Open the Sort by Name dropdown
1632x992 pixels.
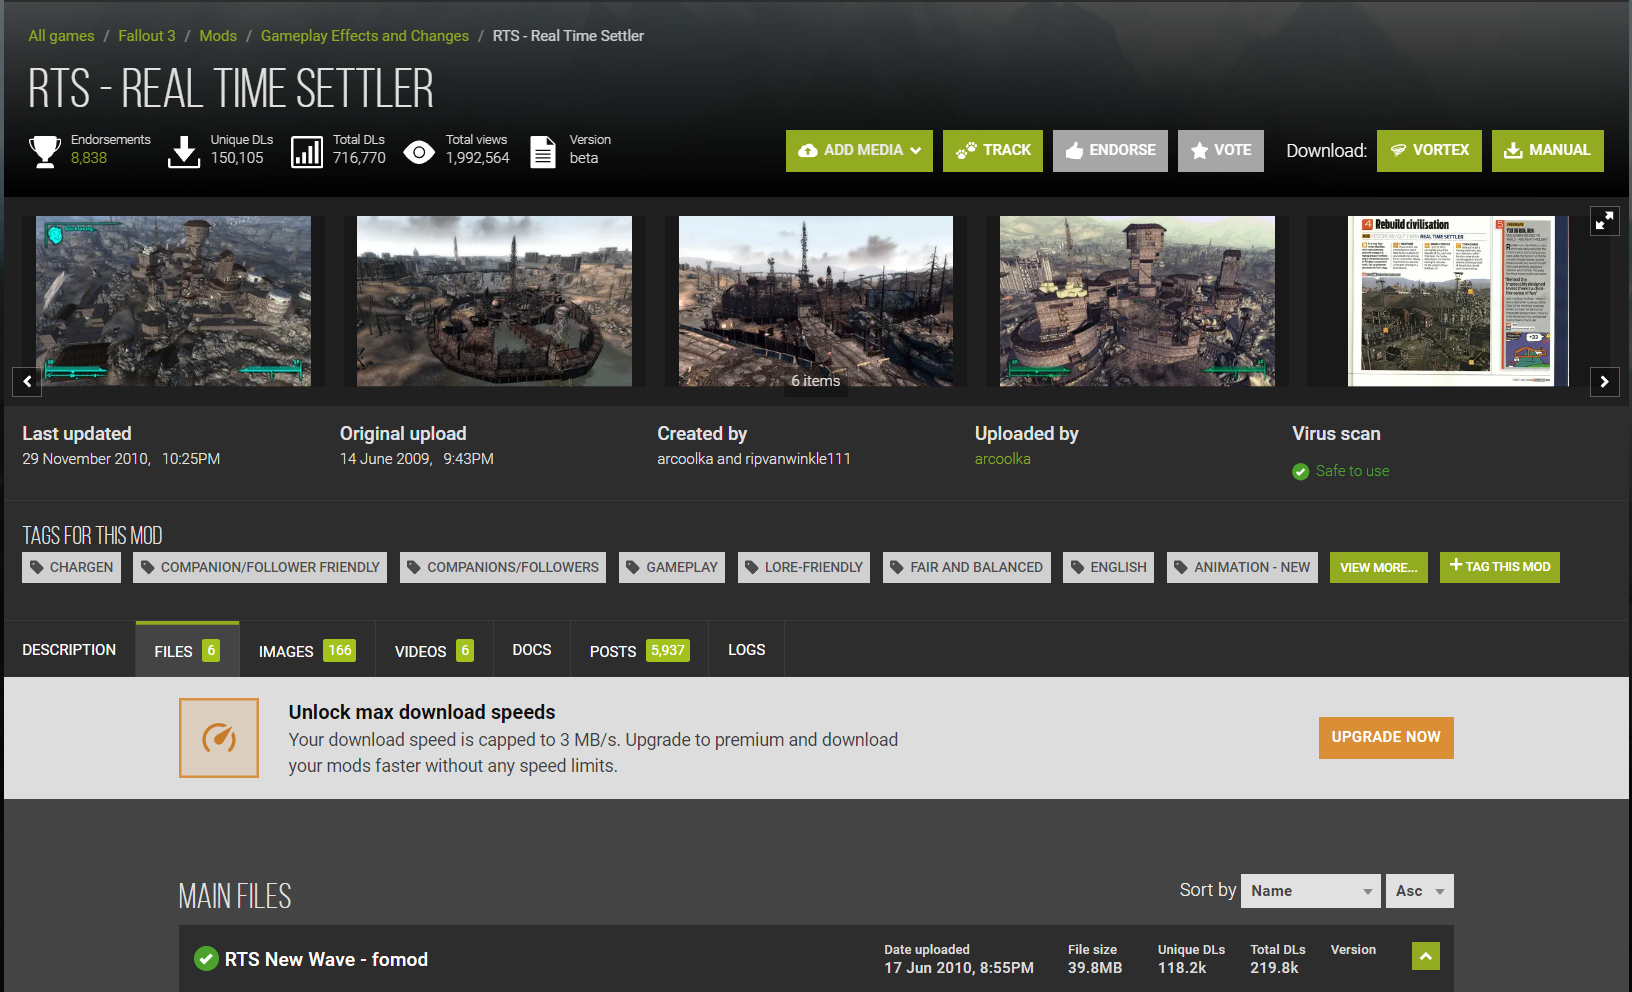[x=1311, y=891]
